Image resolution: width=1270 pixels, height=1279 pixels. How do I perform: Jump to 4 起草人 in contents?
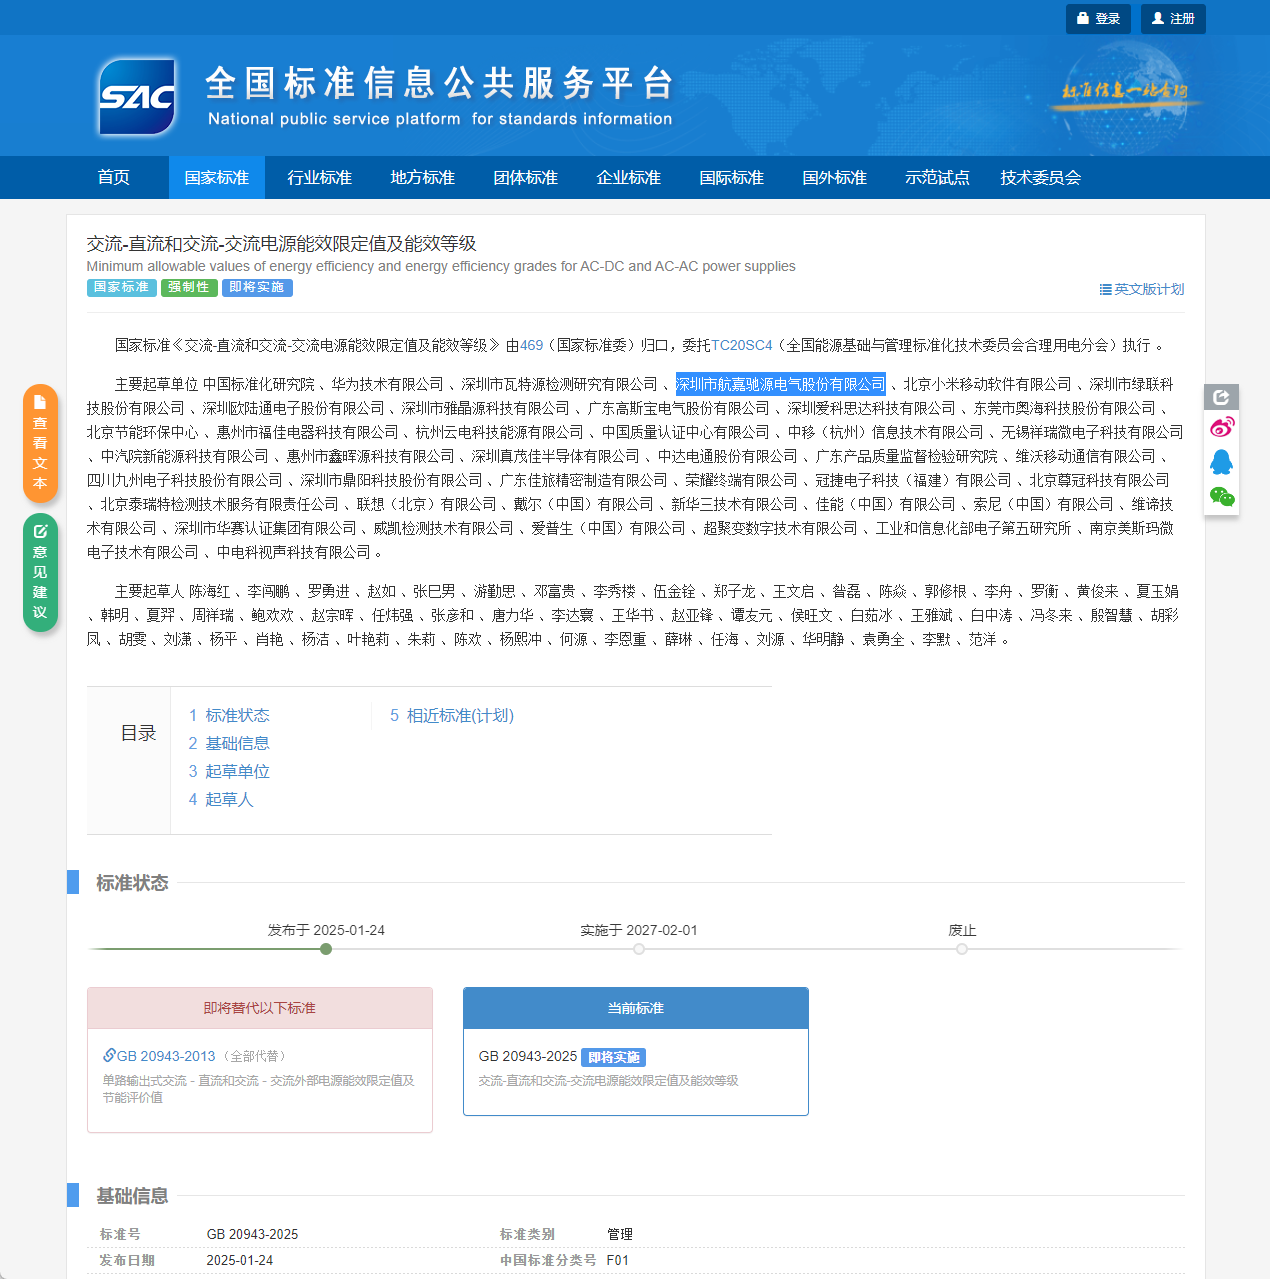click(221, 800)
